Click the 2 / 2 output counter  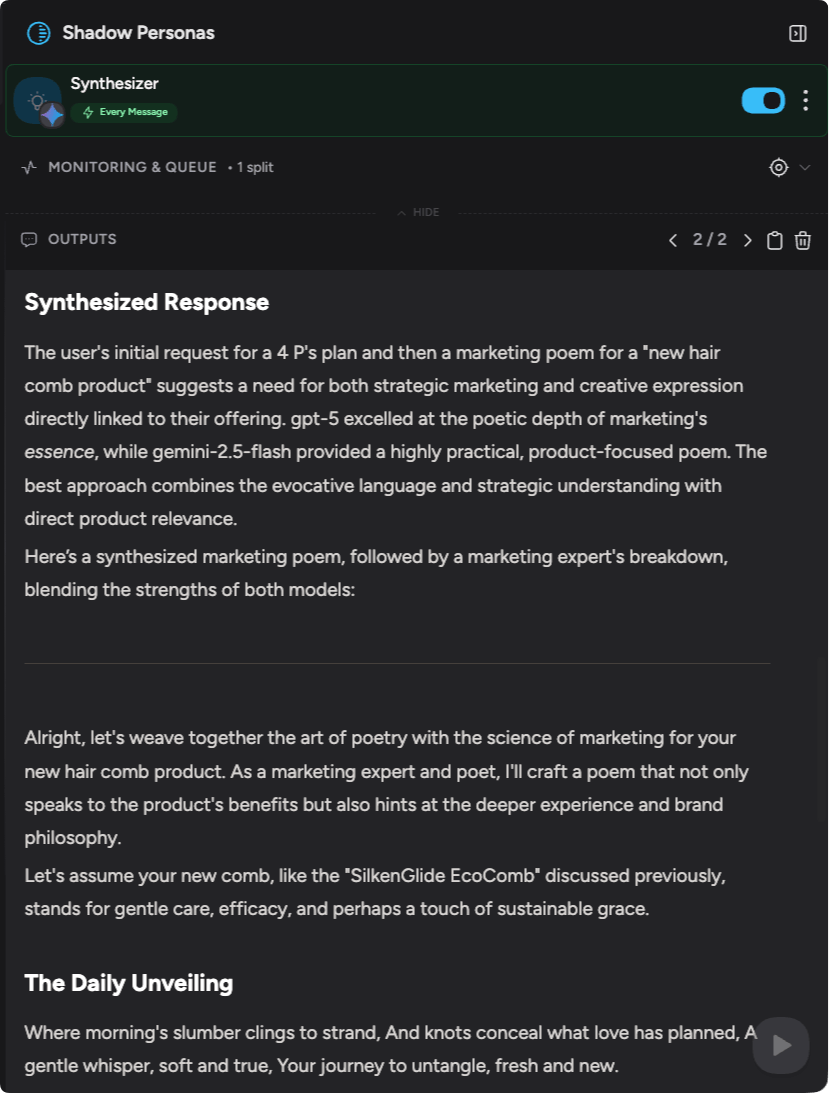(709, 240)
